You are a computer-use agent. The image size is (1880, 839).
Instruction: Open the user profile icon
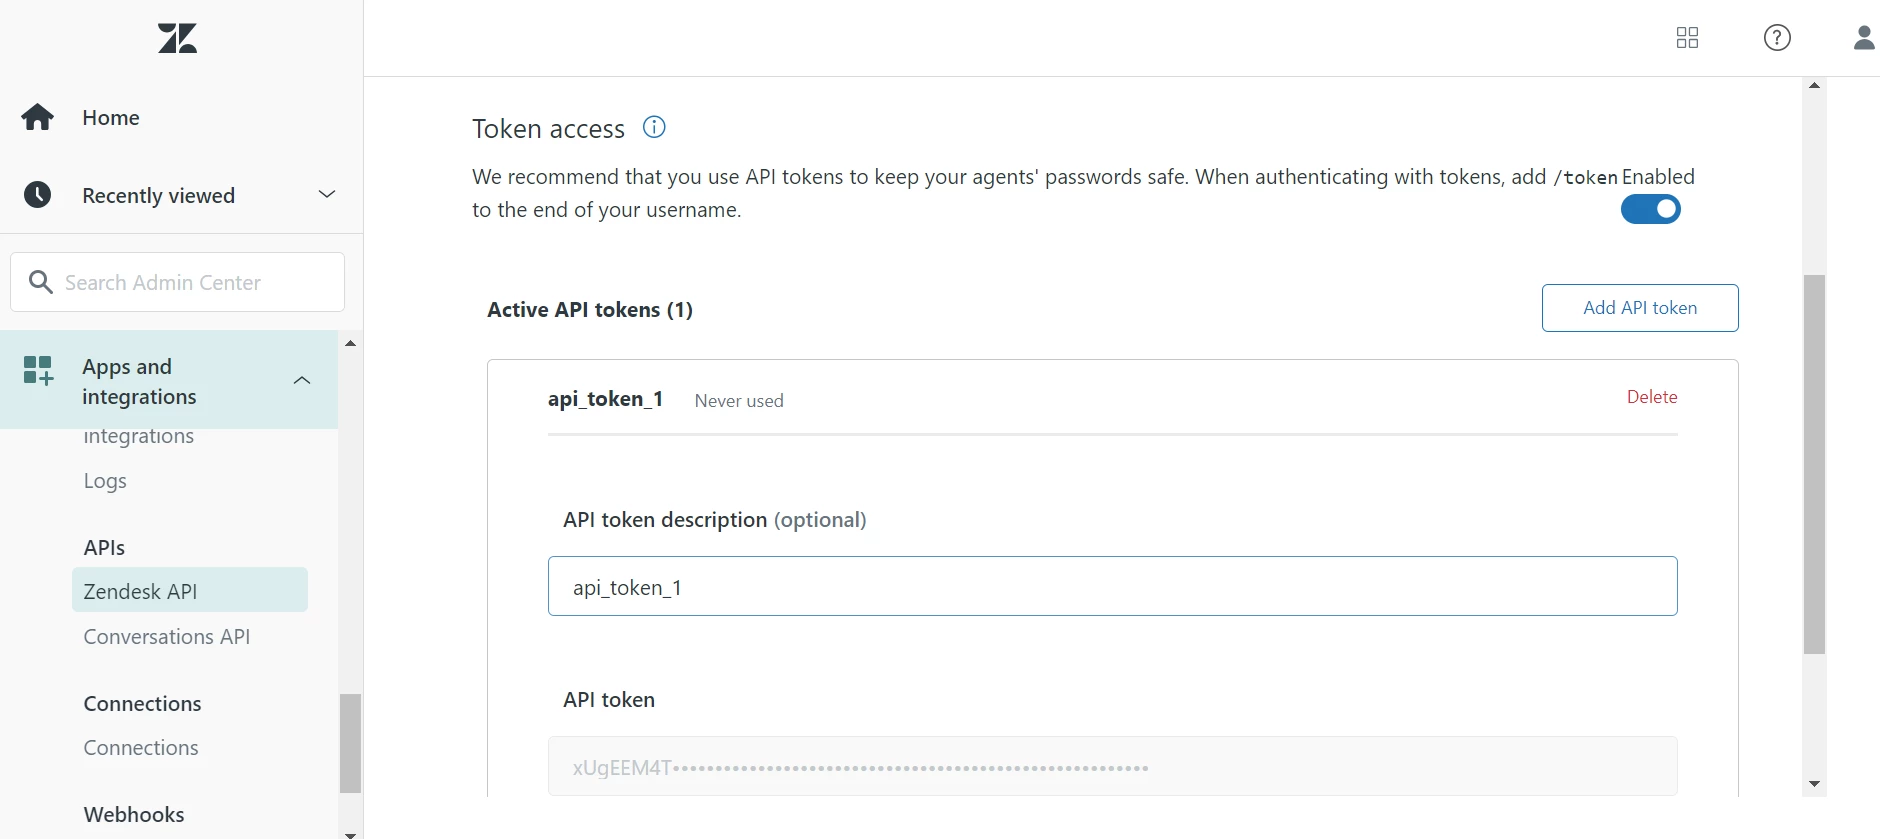point(1863,38)
